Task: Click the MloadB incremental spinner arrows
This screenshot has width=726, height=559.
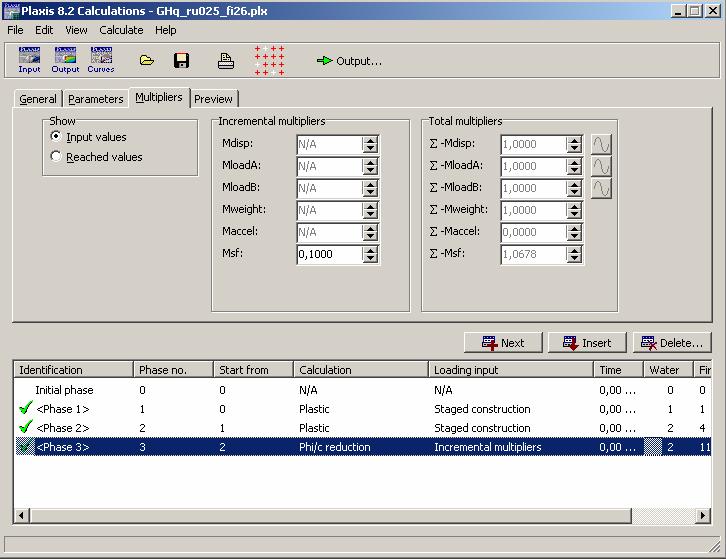Action: click(x=370, y=188)
